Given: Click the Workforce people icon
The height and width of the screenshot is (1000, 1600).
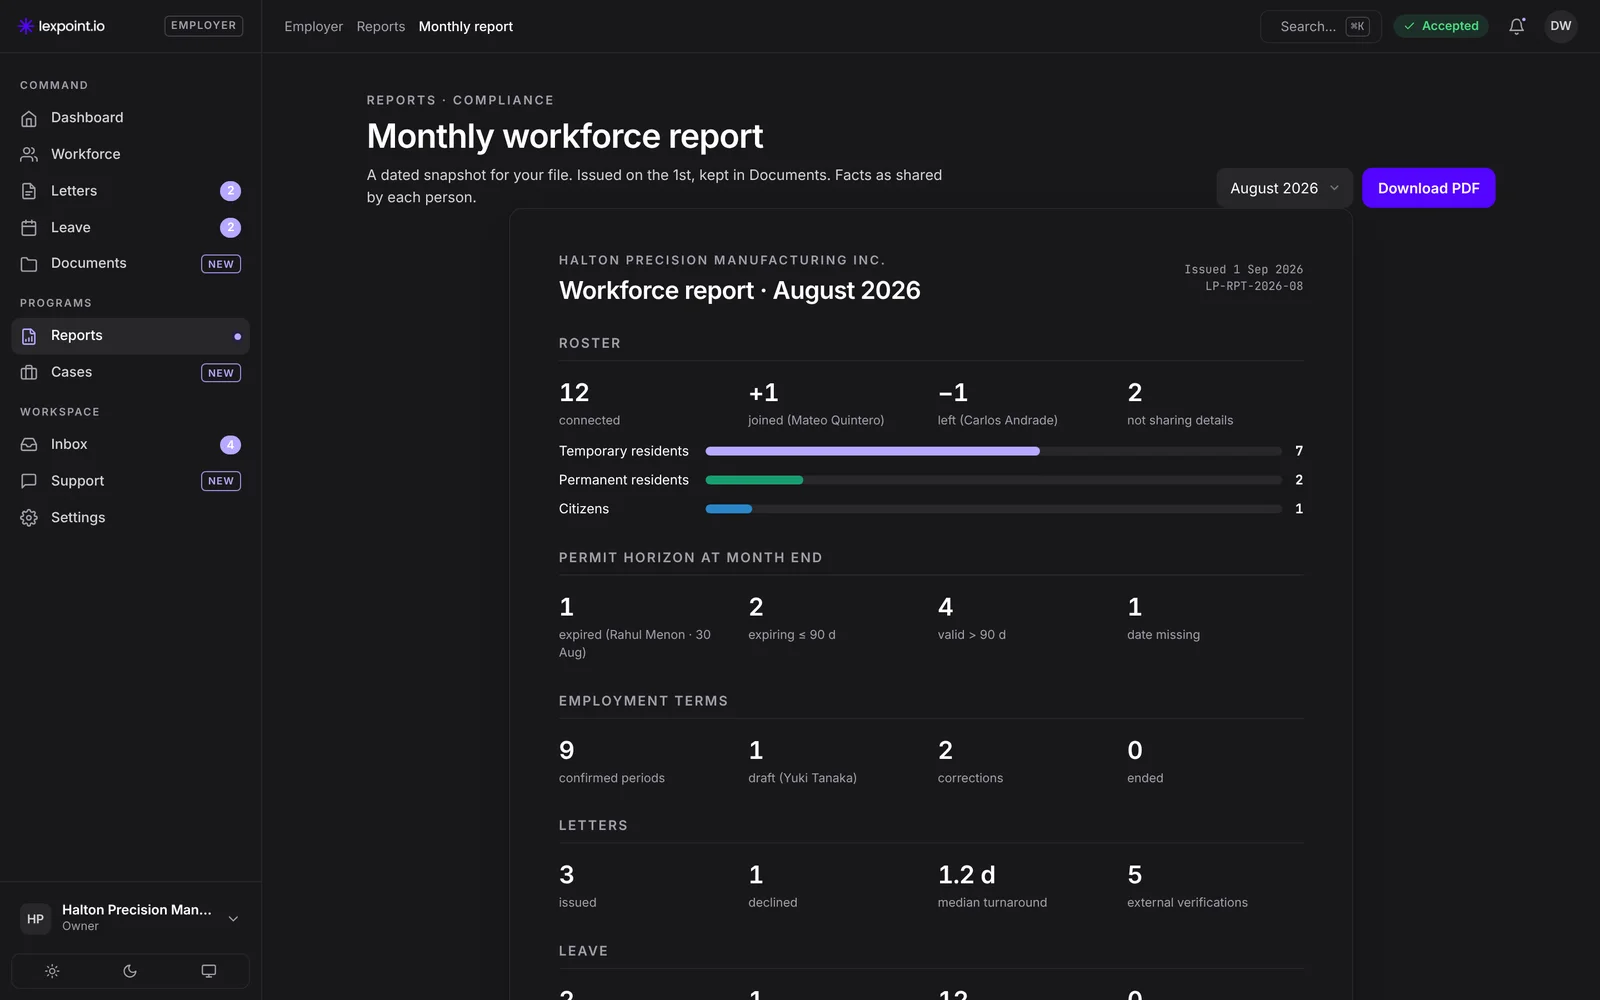Looking at the screenshot, I should pos(29,154).
